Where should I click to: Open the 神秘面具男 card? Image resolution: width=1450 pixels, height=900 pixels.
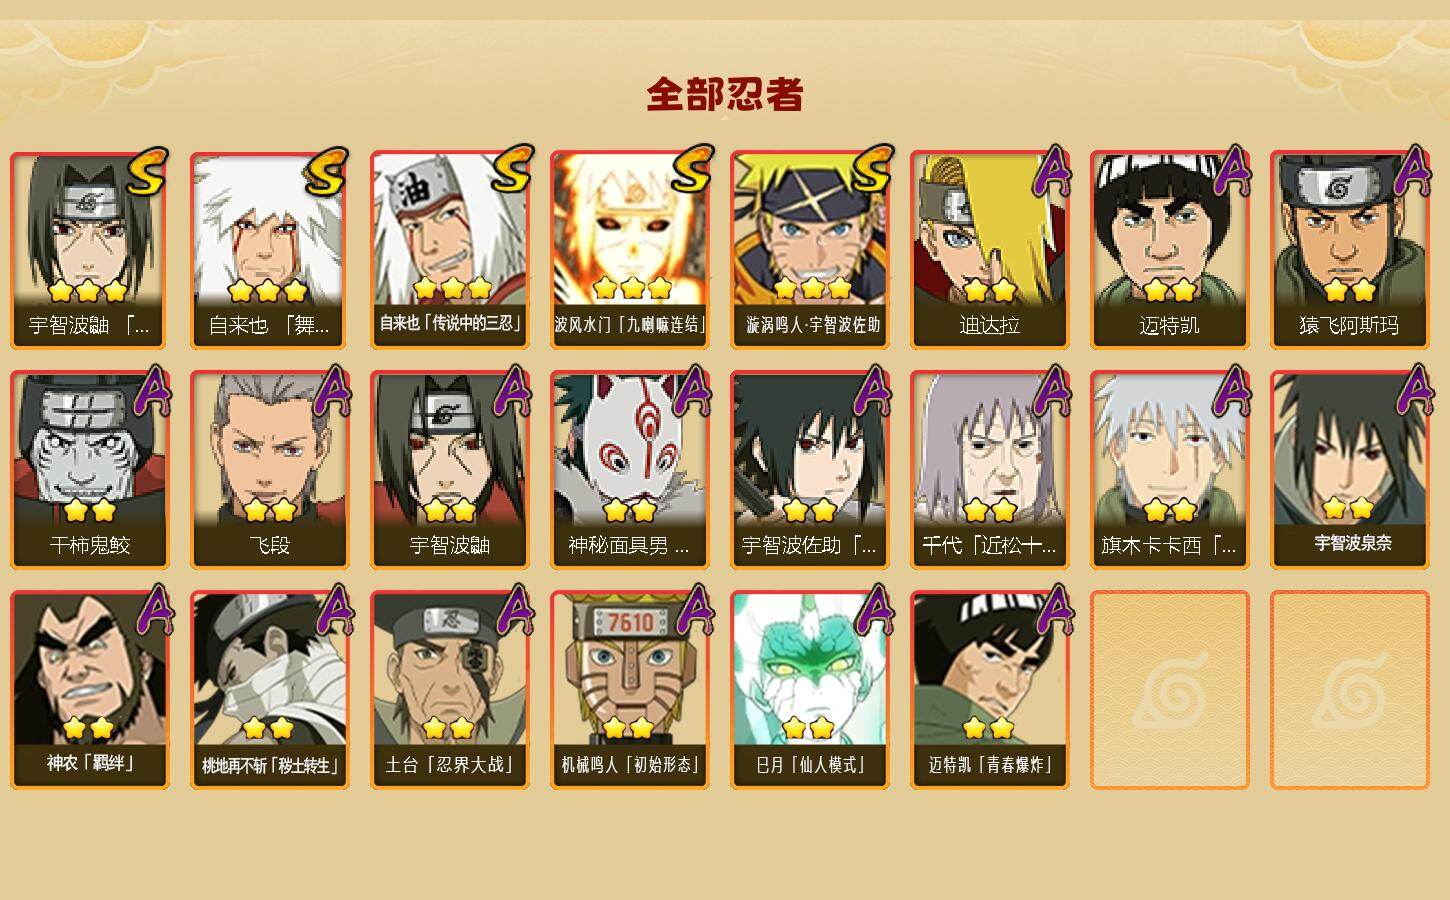(629, 470)
